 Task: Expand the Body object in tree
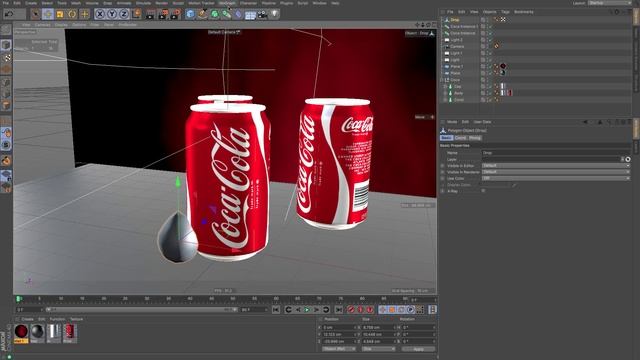[x=446, y=93]
